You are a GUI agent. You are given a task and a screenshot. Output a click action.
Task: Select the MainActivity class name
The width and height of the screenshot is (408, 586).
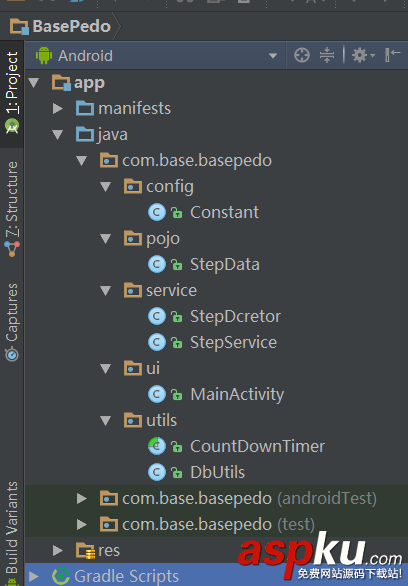tap(237, 394)
